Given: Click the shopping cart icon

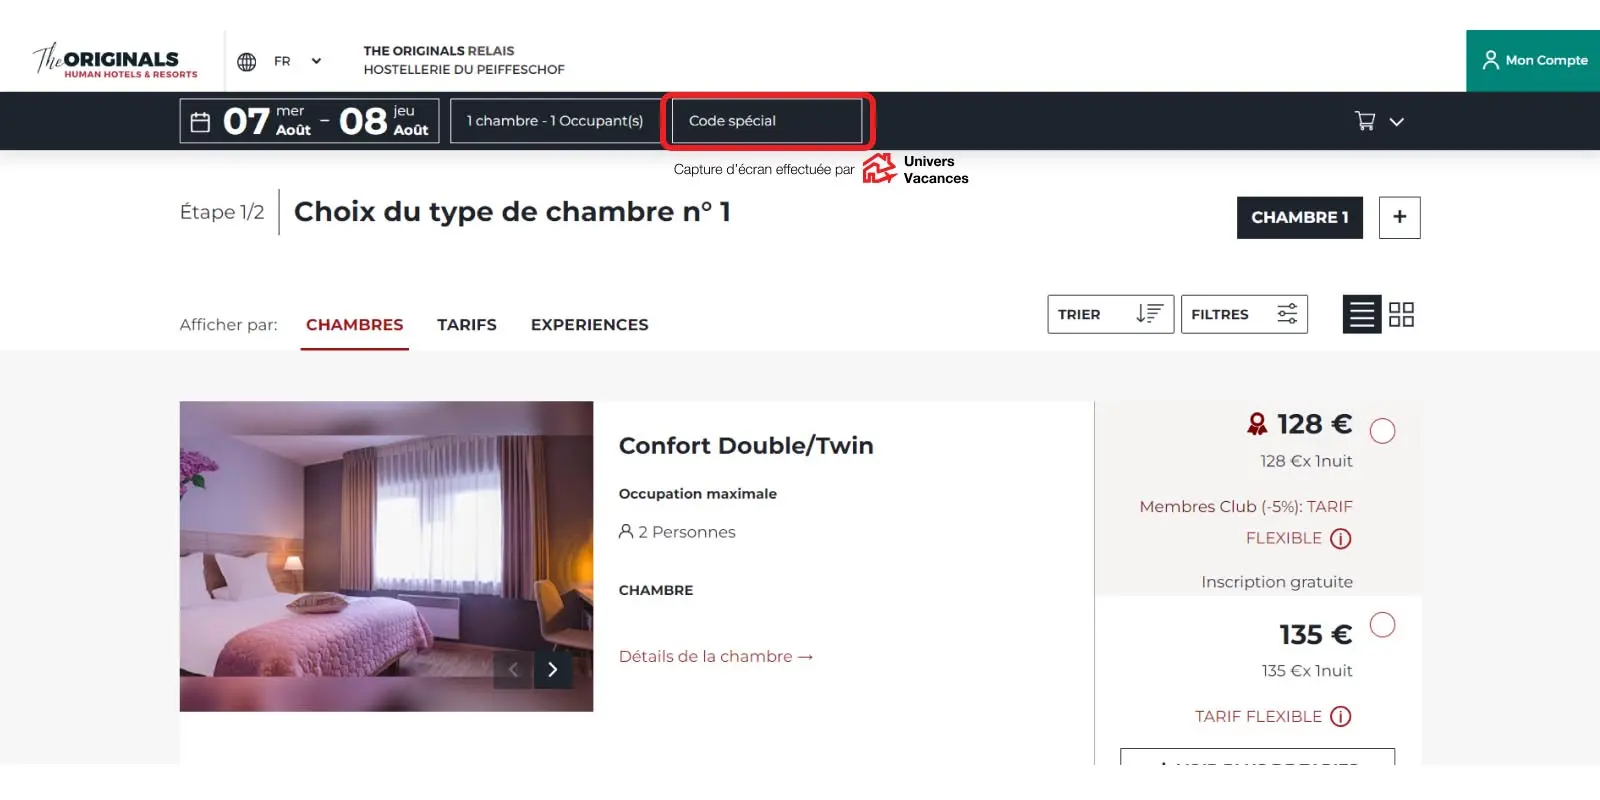Looking at the screenshot, I should point(1364,121).
